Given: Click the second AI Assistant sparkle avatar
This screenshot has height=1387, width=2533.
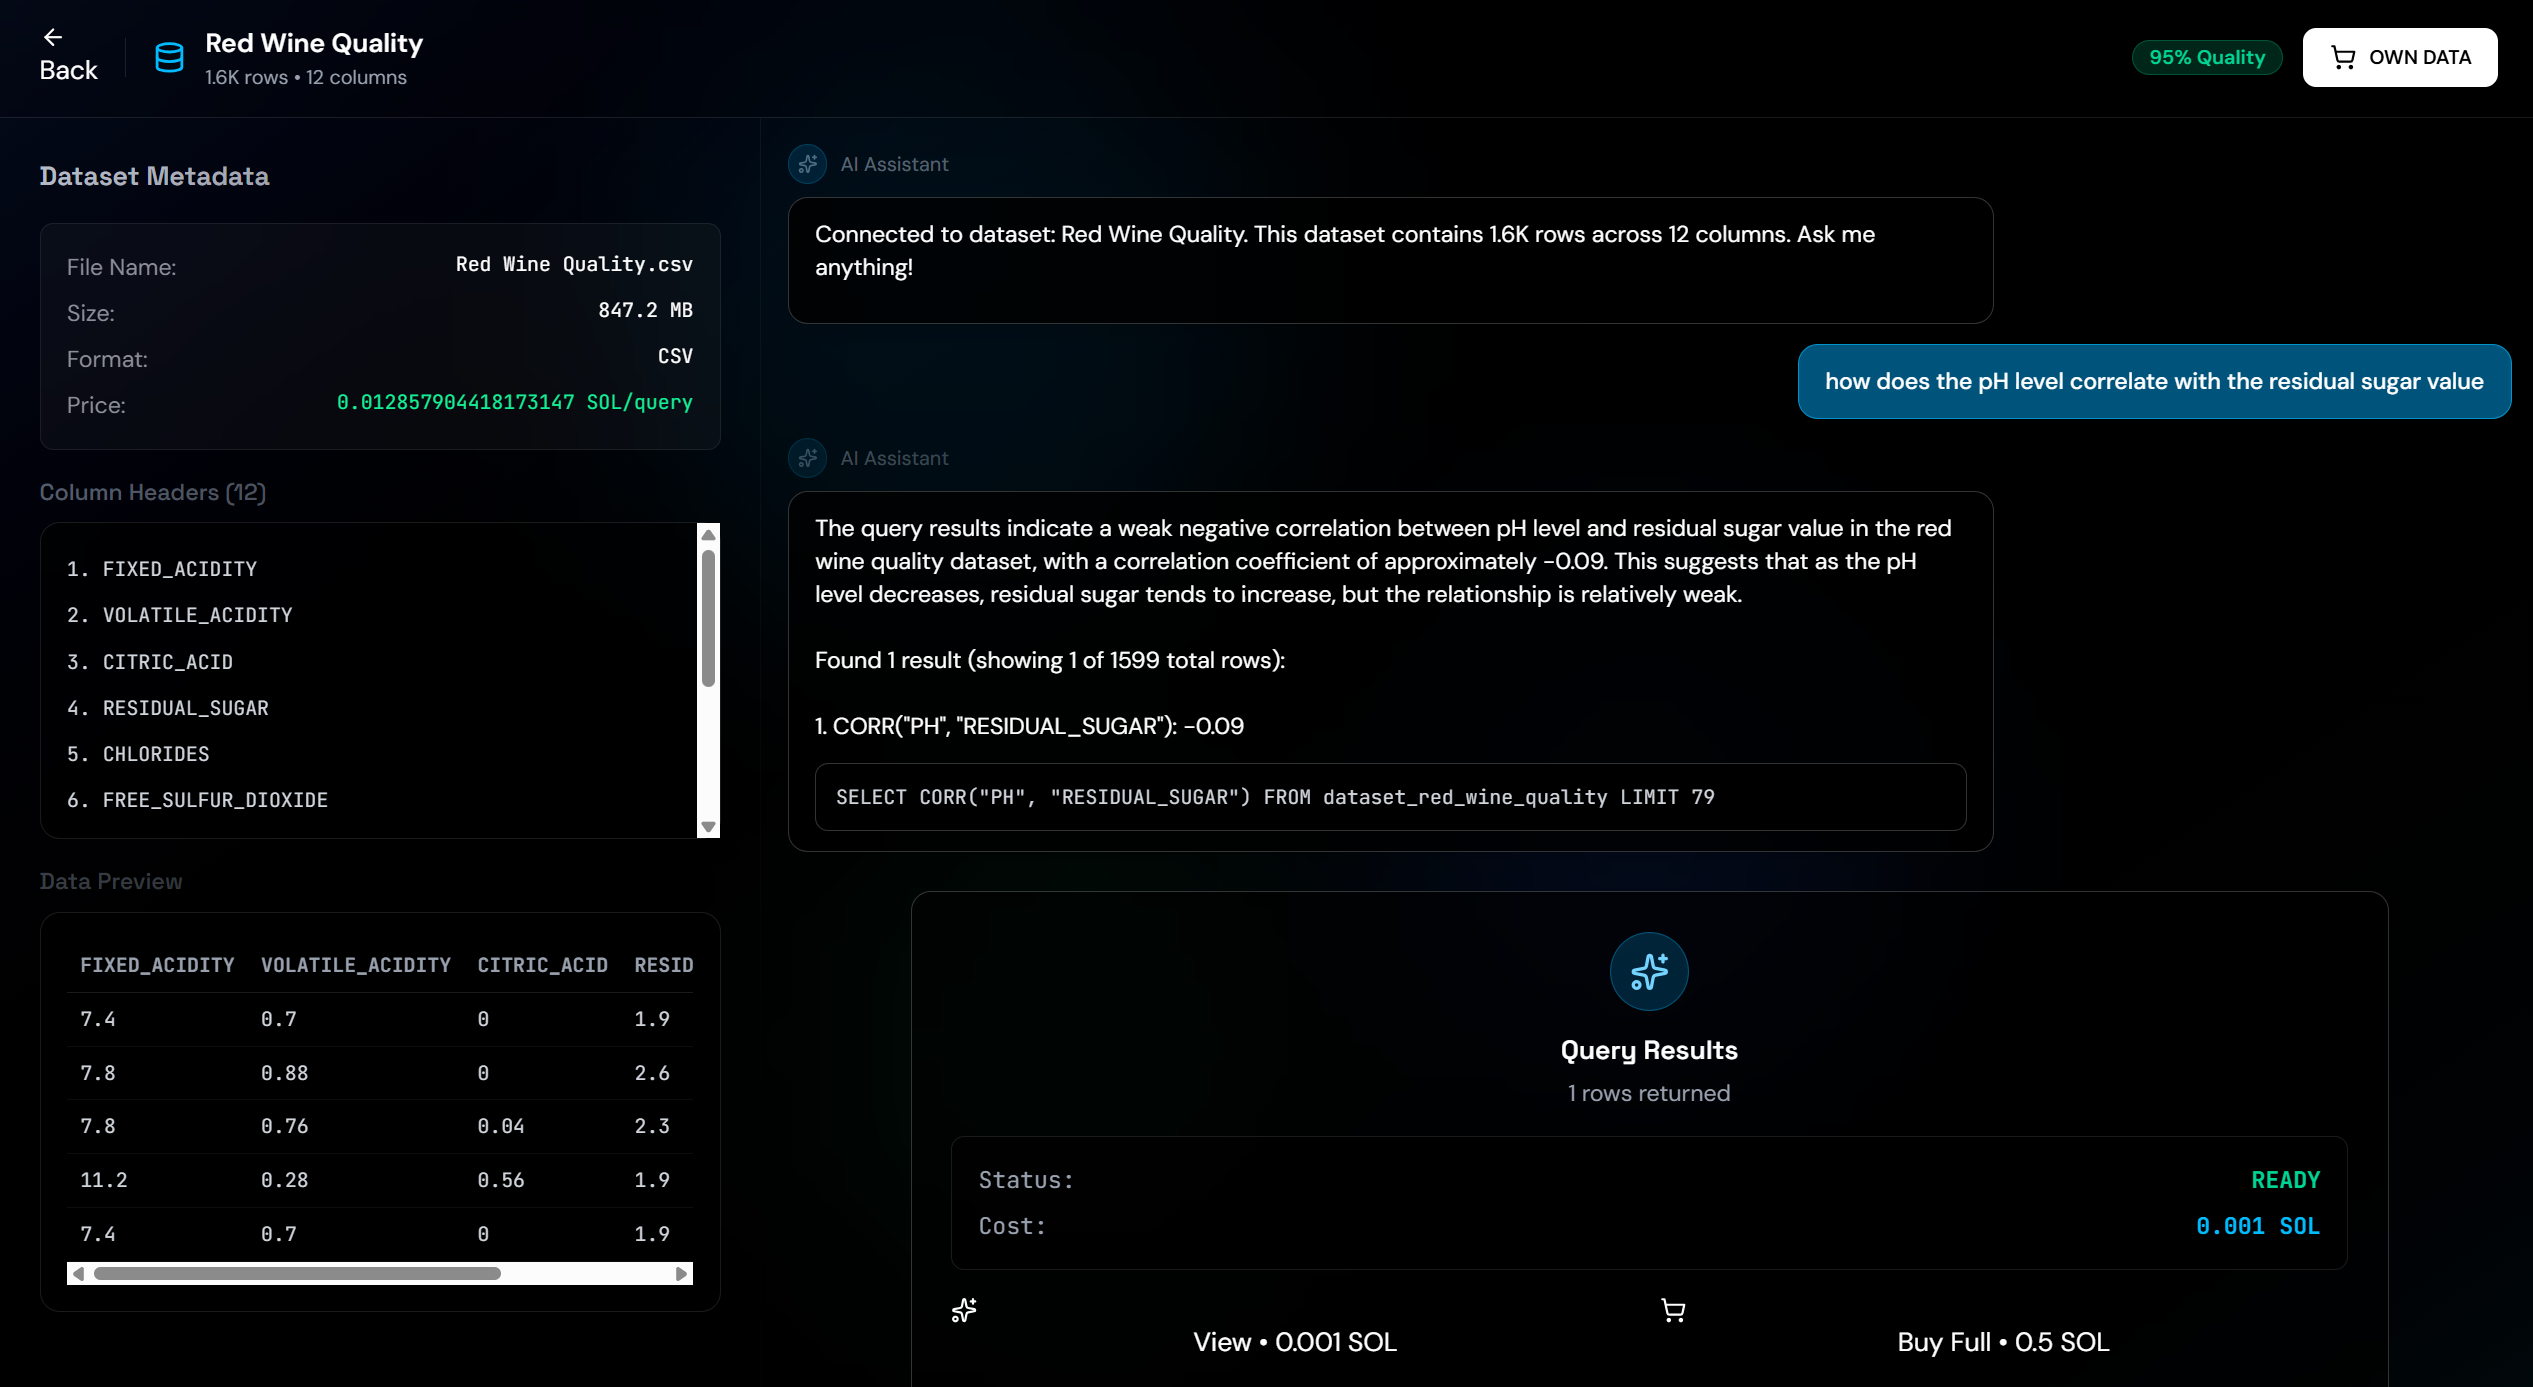Looking at the screenshot, I should [x=807, y=458].
